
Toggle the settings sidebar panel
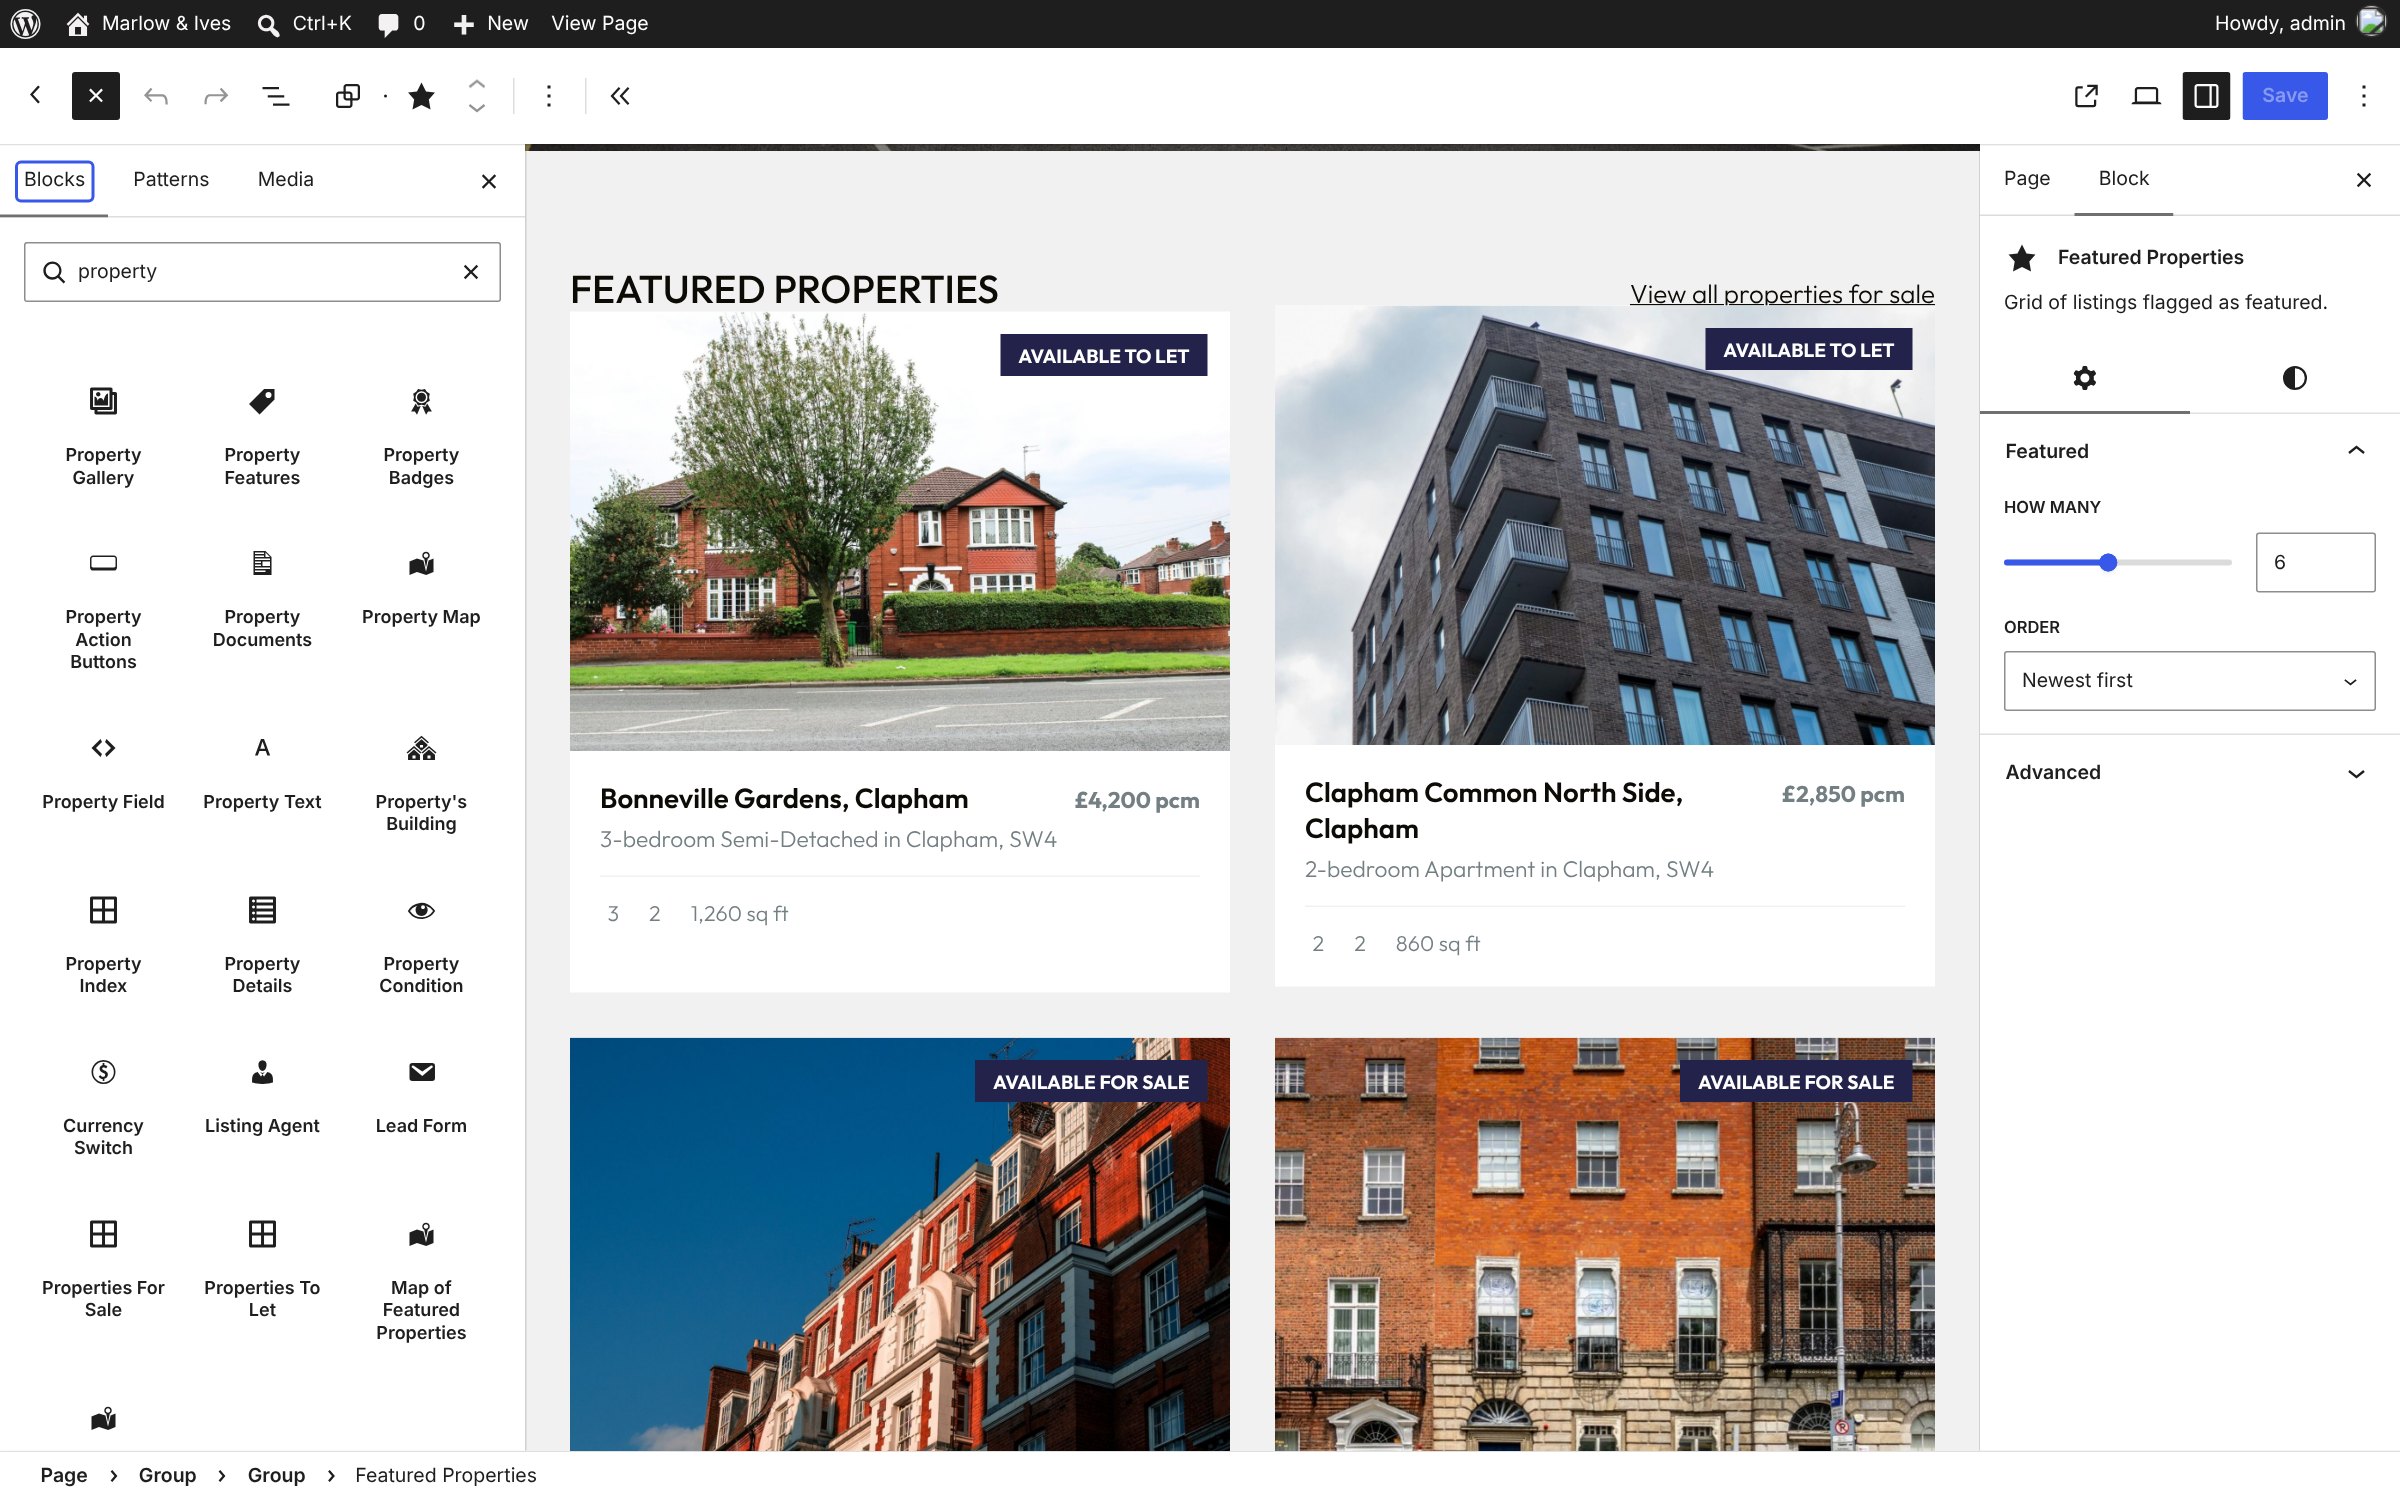(x=2206, y=96)
